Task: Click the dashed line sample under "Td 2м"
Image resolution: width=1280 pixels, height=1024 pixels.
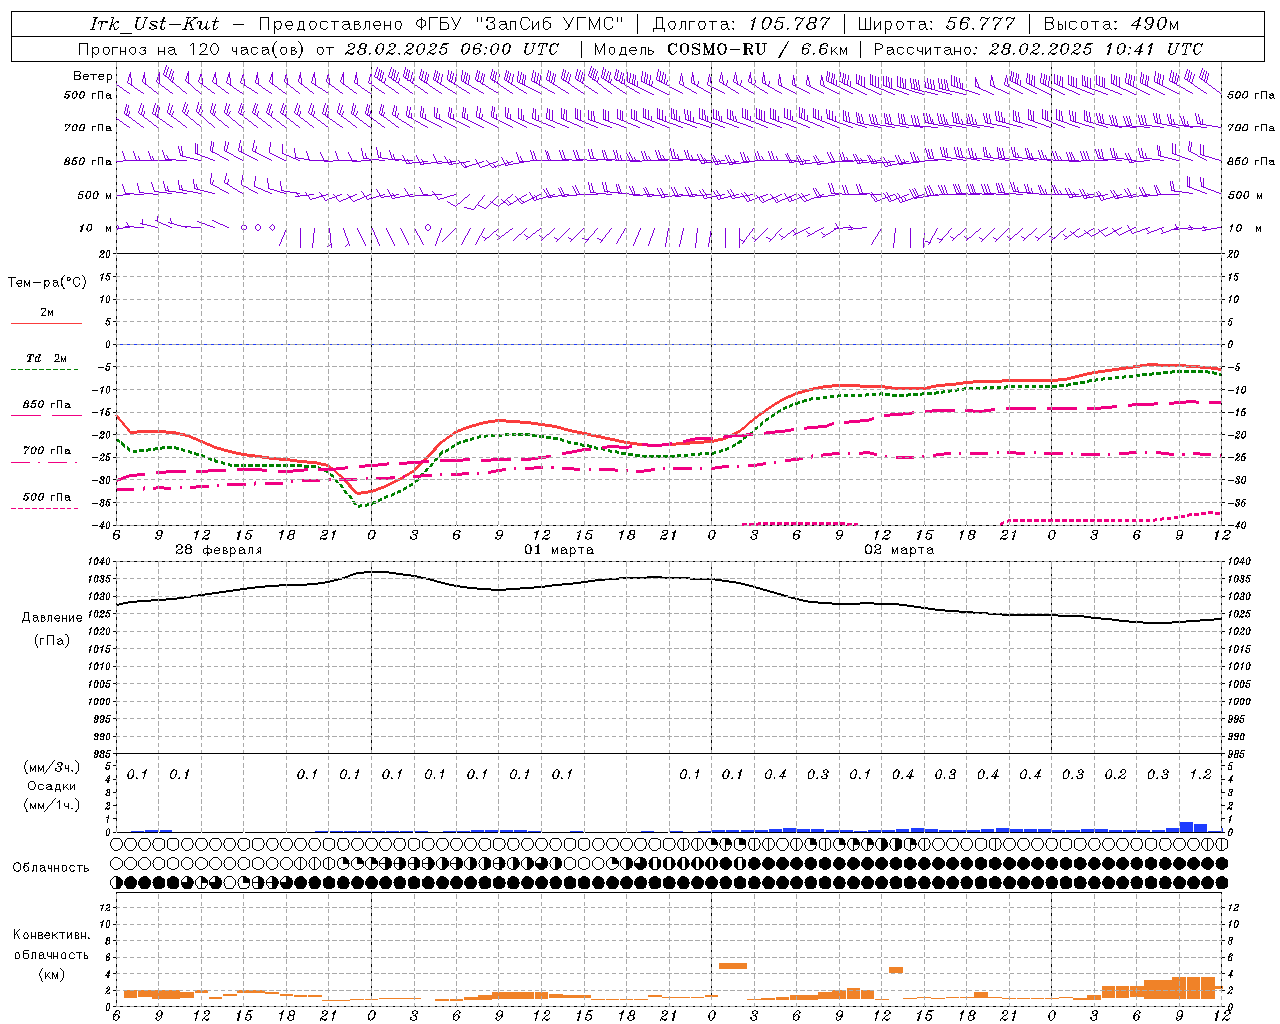Action: [x=44, y=370]
